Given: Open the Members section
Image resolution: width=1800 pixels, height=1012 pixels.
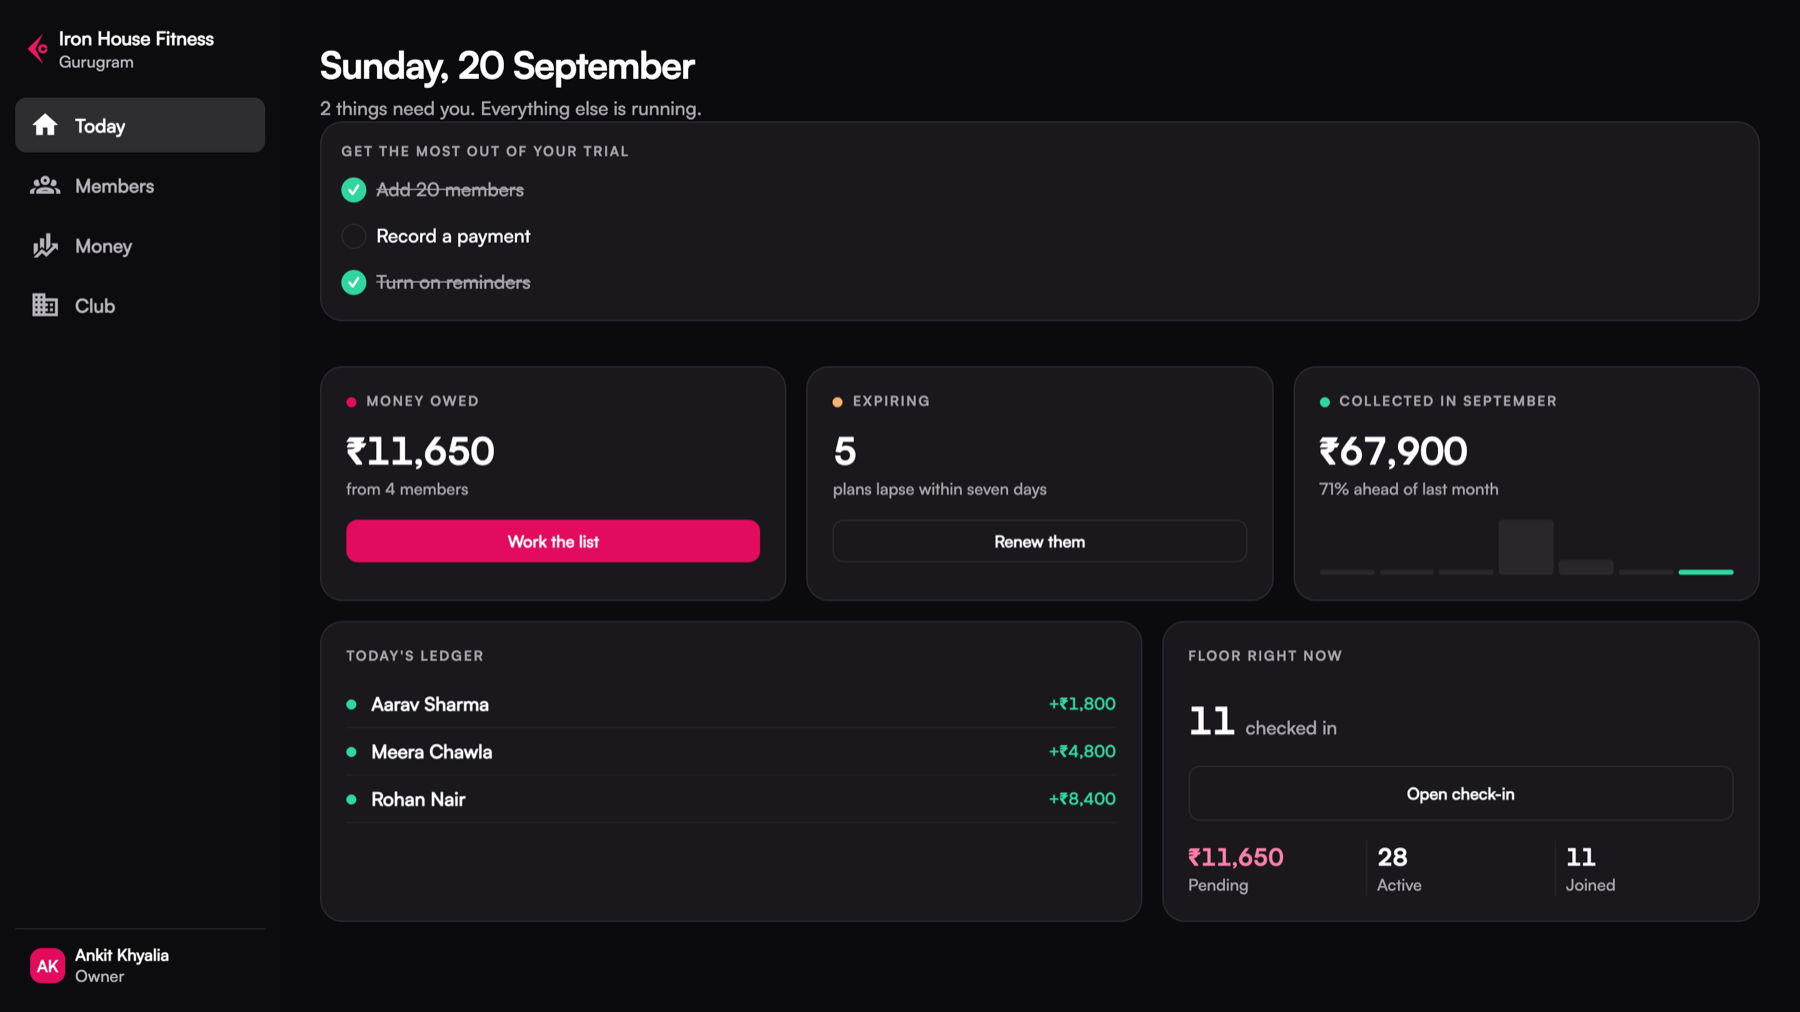Looking at the screenshot, I should coord(140,185).
